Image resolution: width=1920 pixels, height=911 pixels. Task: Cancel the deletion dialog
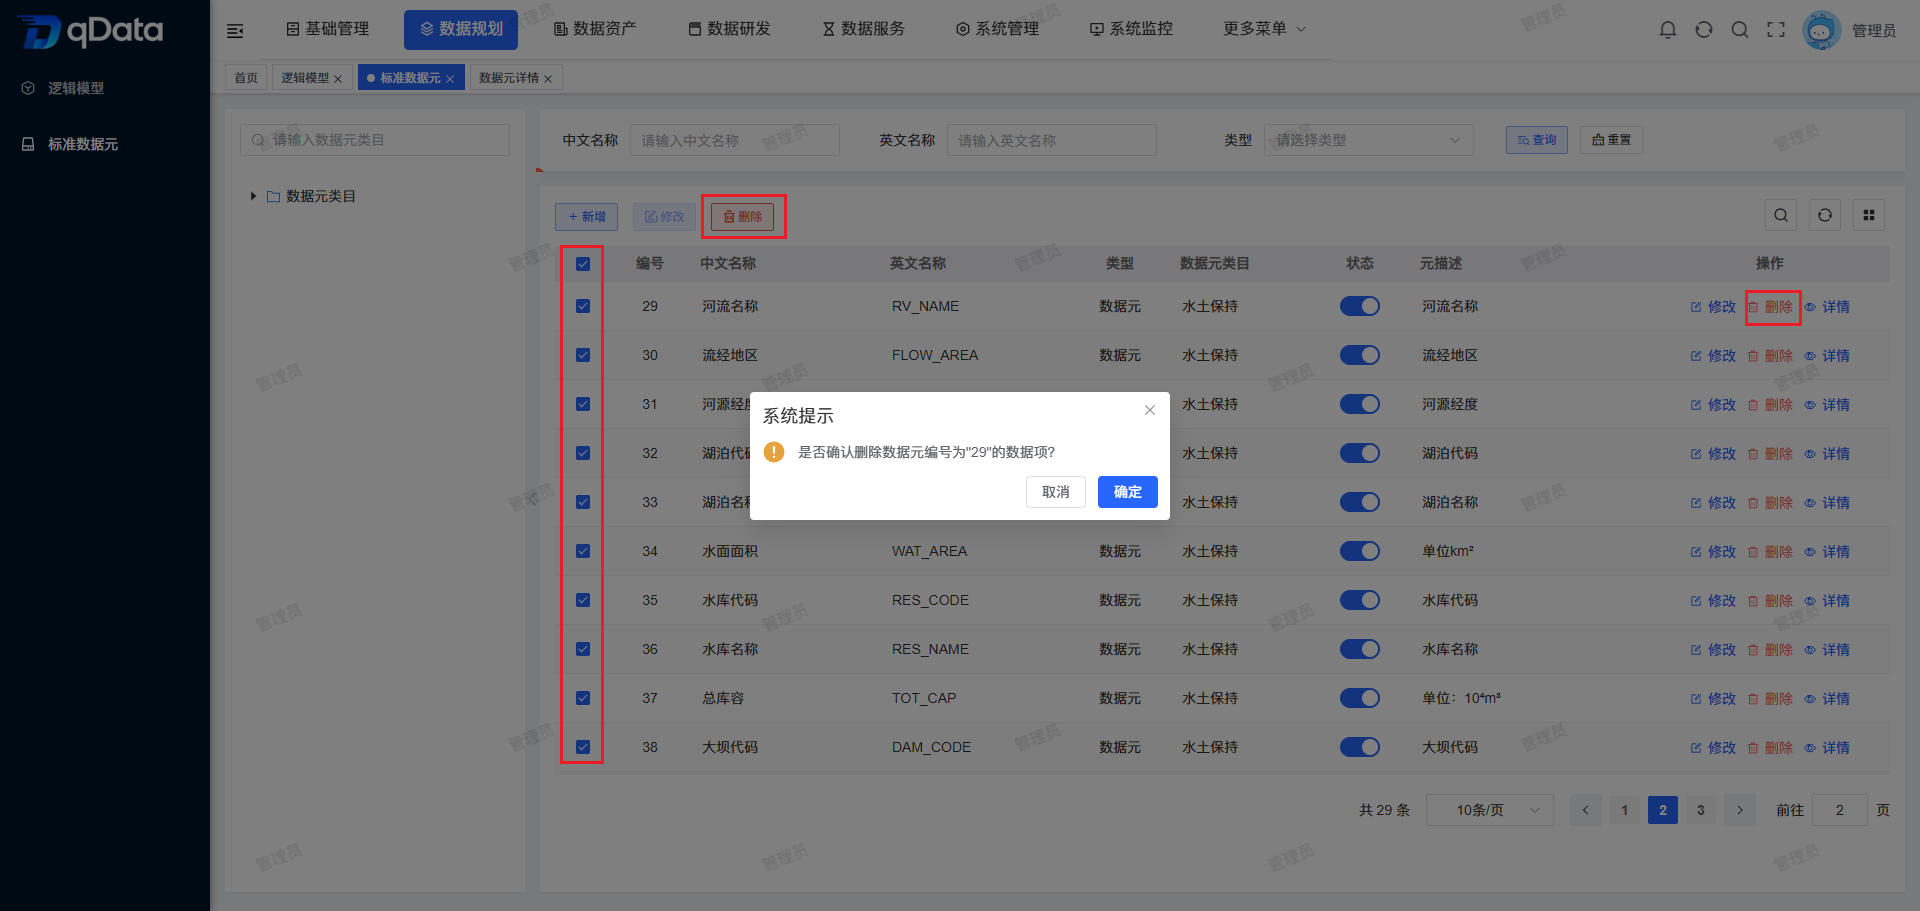[x=1056, y=492]
